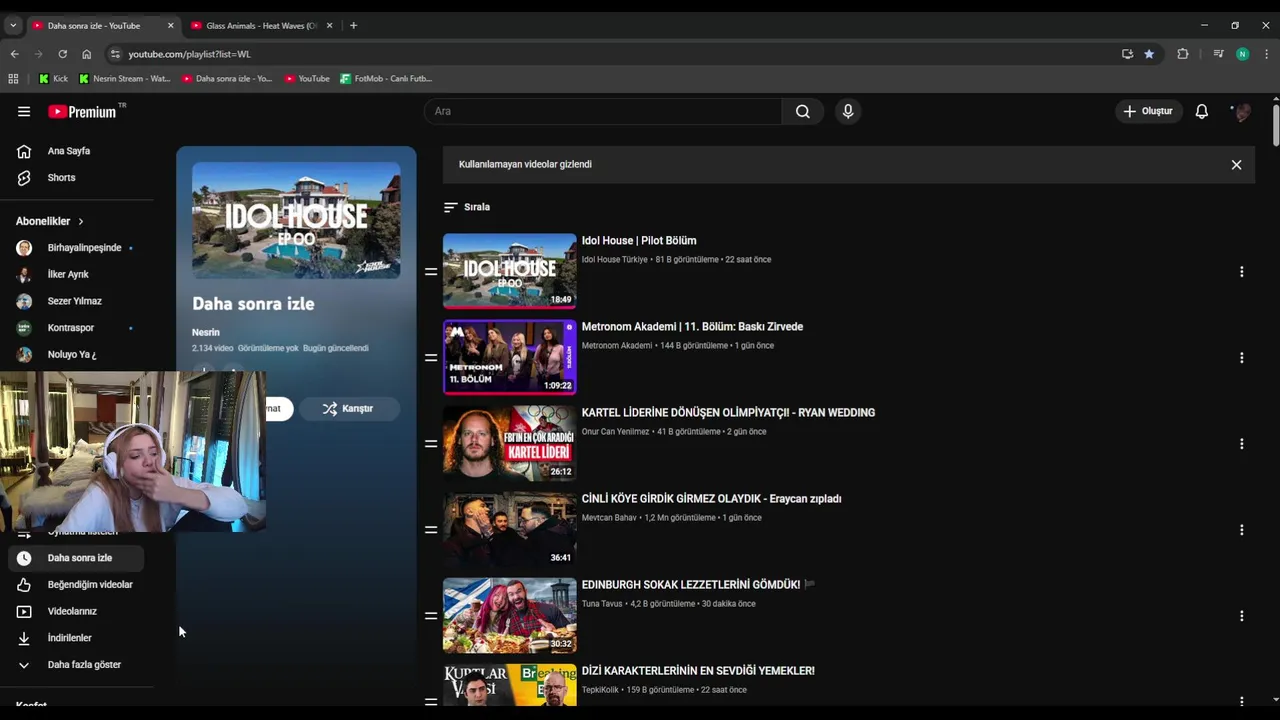
Task: Open the notifications bell
Action: [1202, 111]
